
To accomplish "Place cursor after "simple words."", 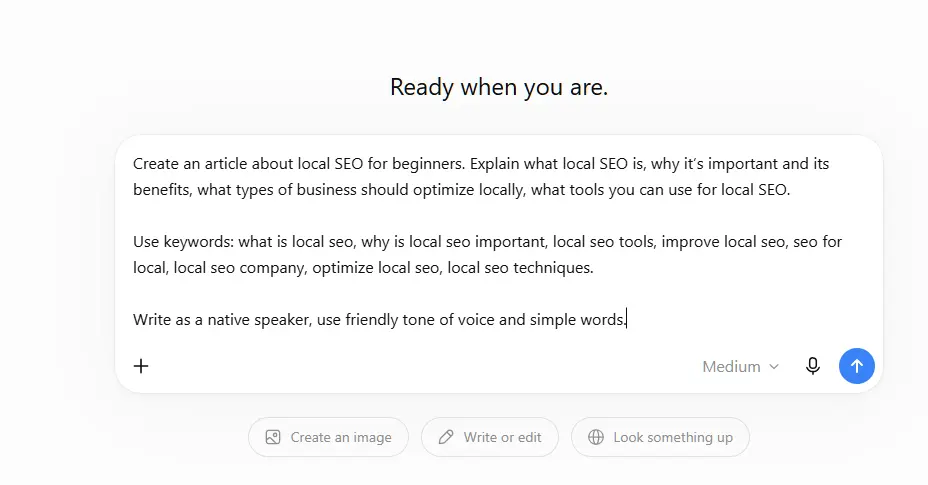I will point(627,320).
